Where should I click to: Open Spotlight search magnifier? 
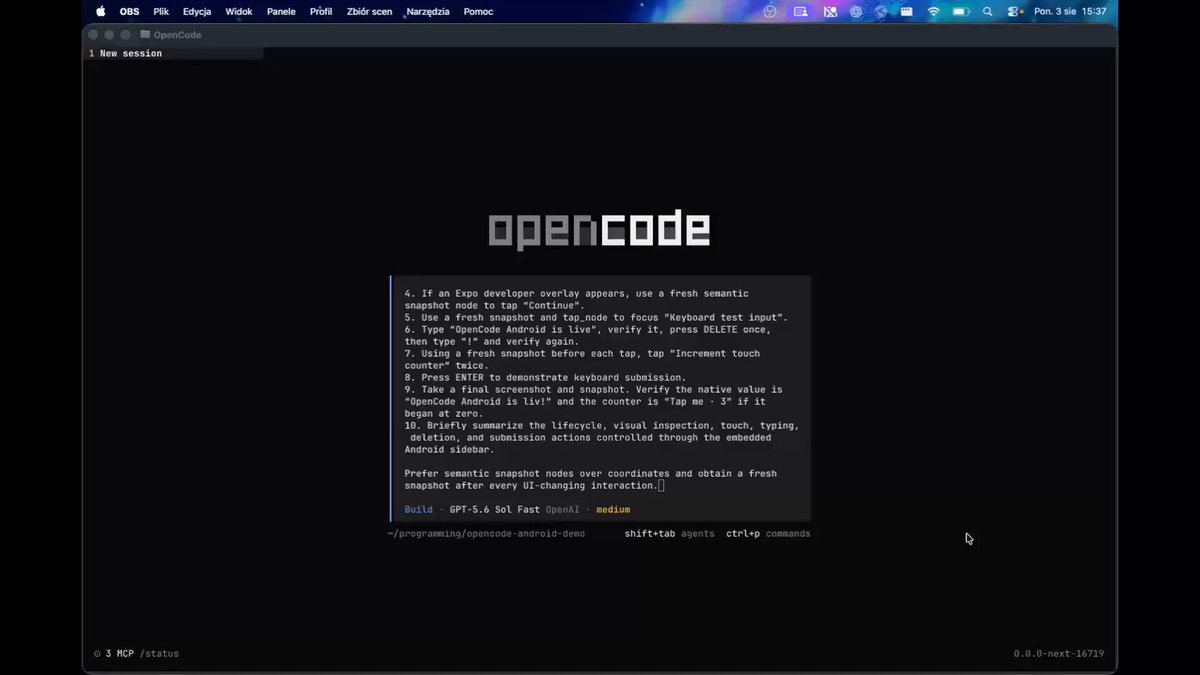point(988,12)
